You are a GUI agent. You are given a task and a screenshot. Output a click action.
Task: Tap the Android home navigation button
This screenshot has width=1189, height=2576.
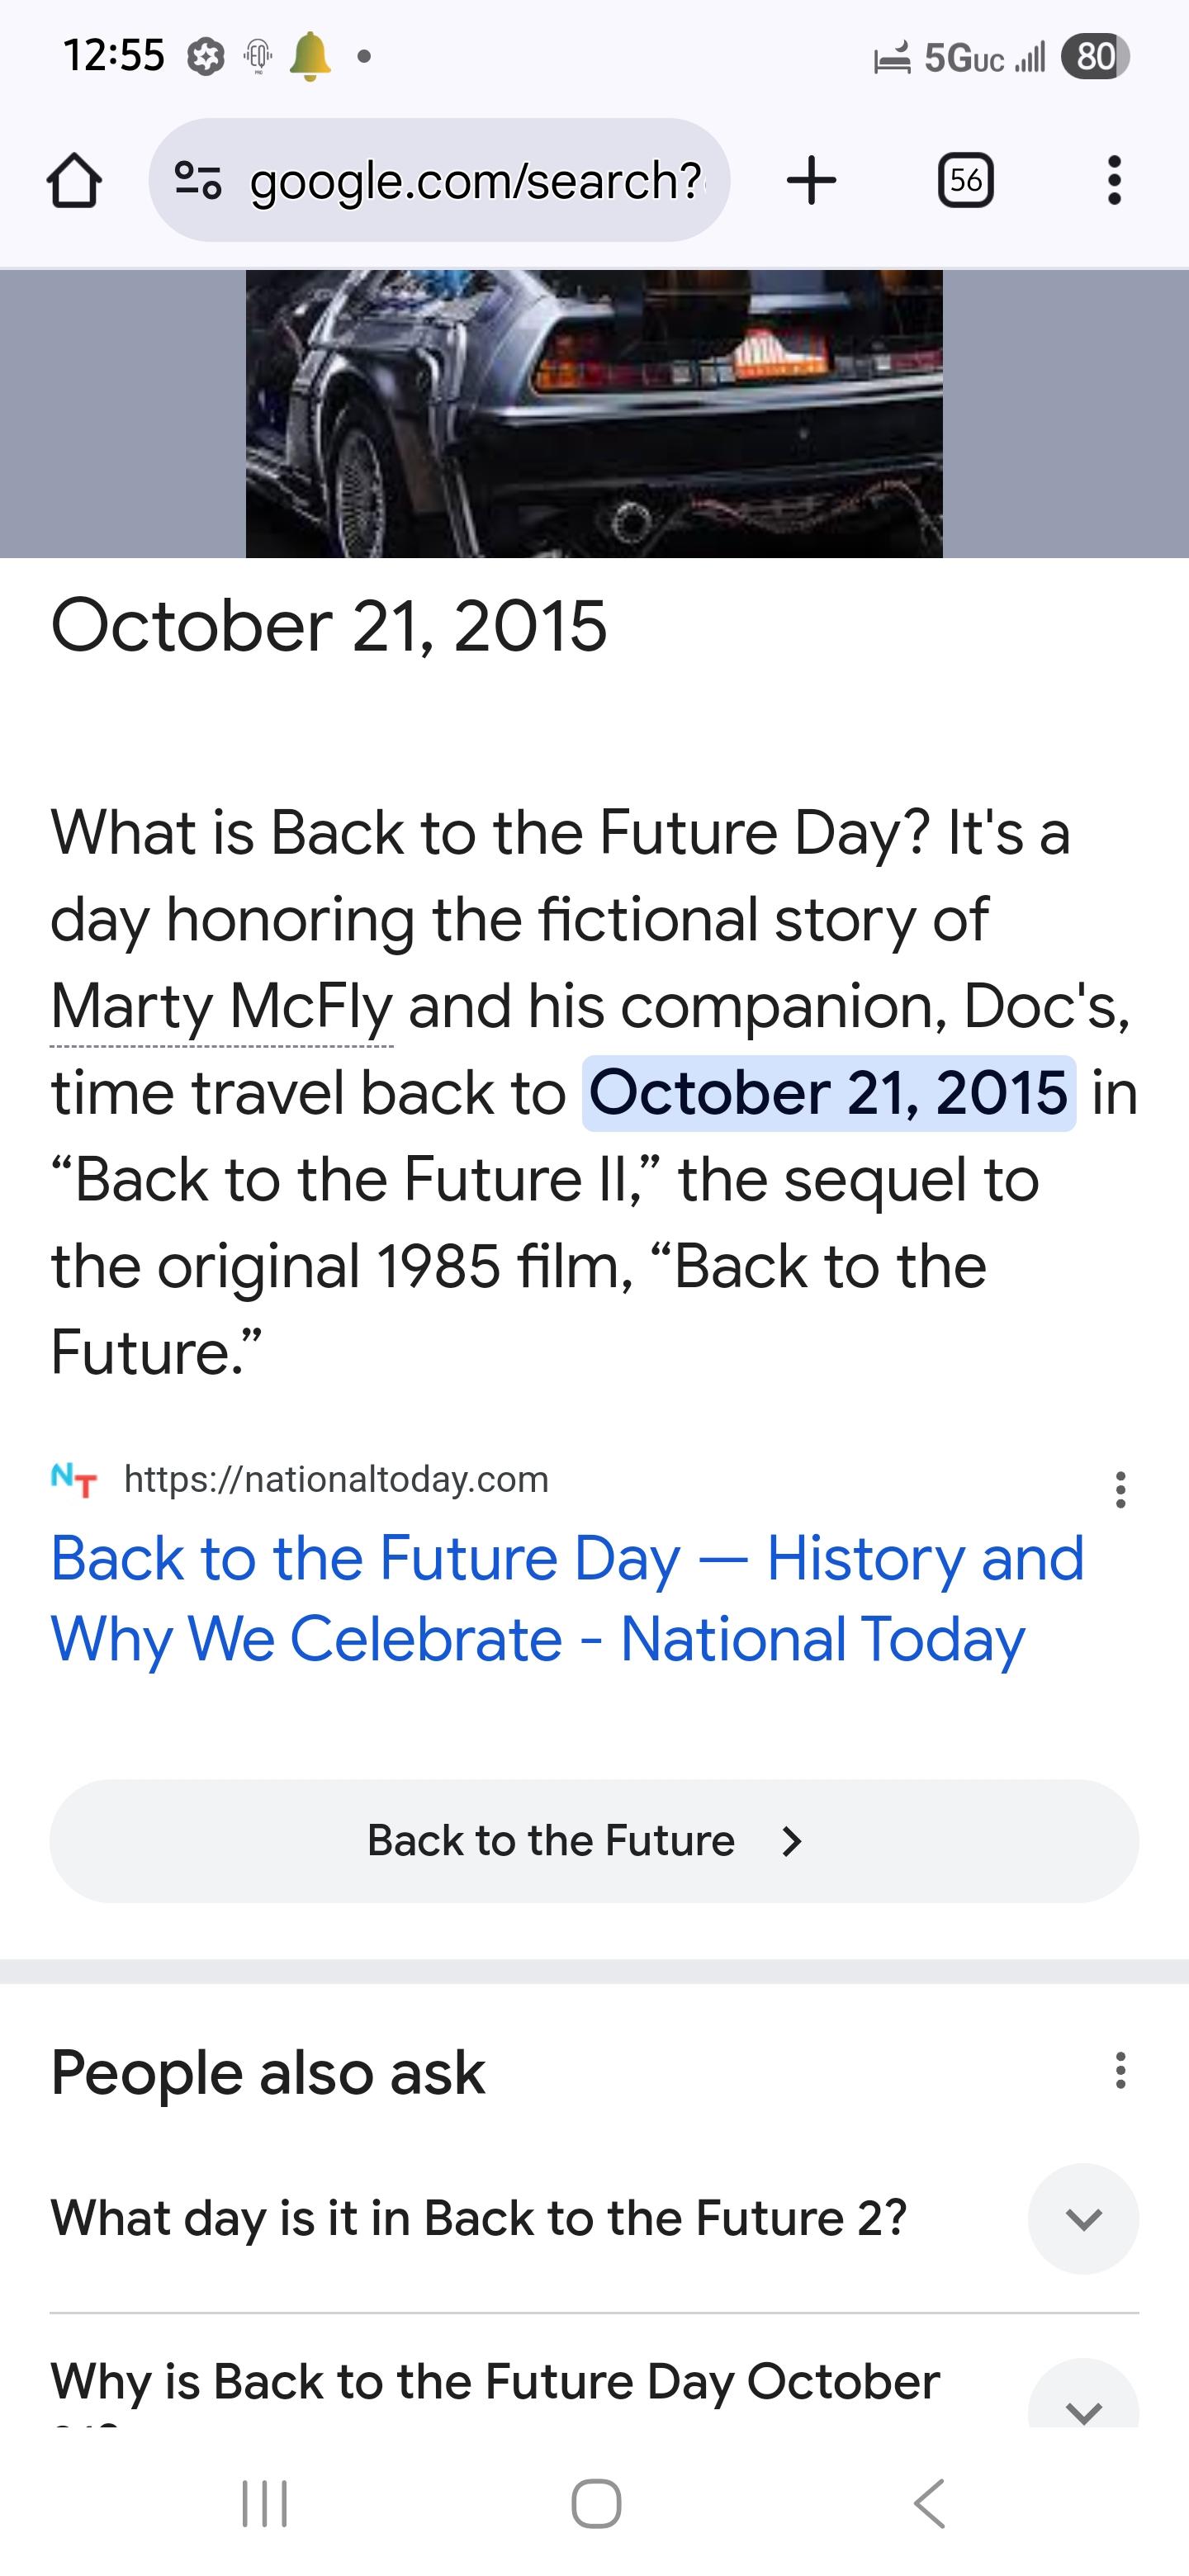point(596,2503)
